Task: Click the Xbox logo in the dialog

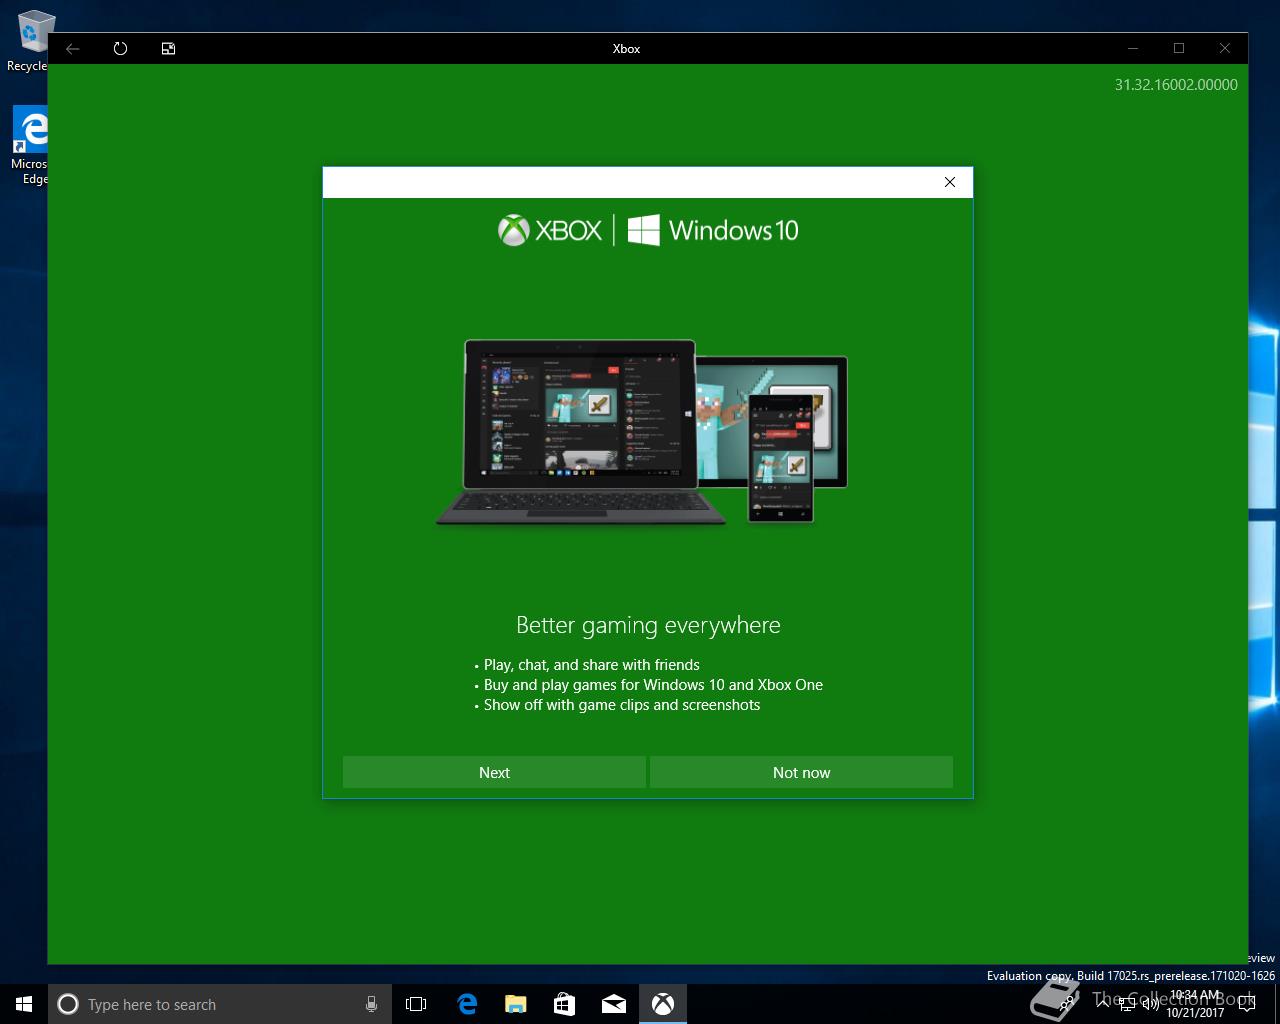Action: tap(550, 230)
